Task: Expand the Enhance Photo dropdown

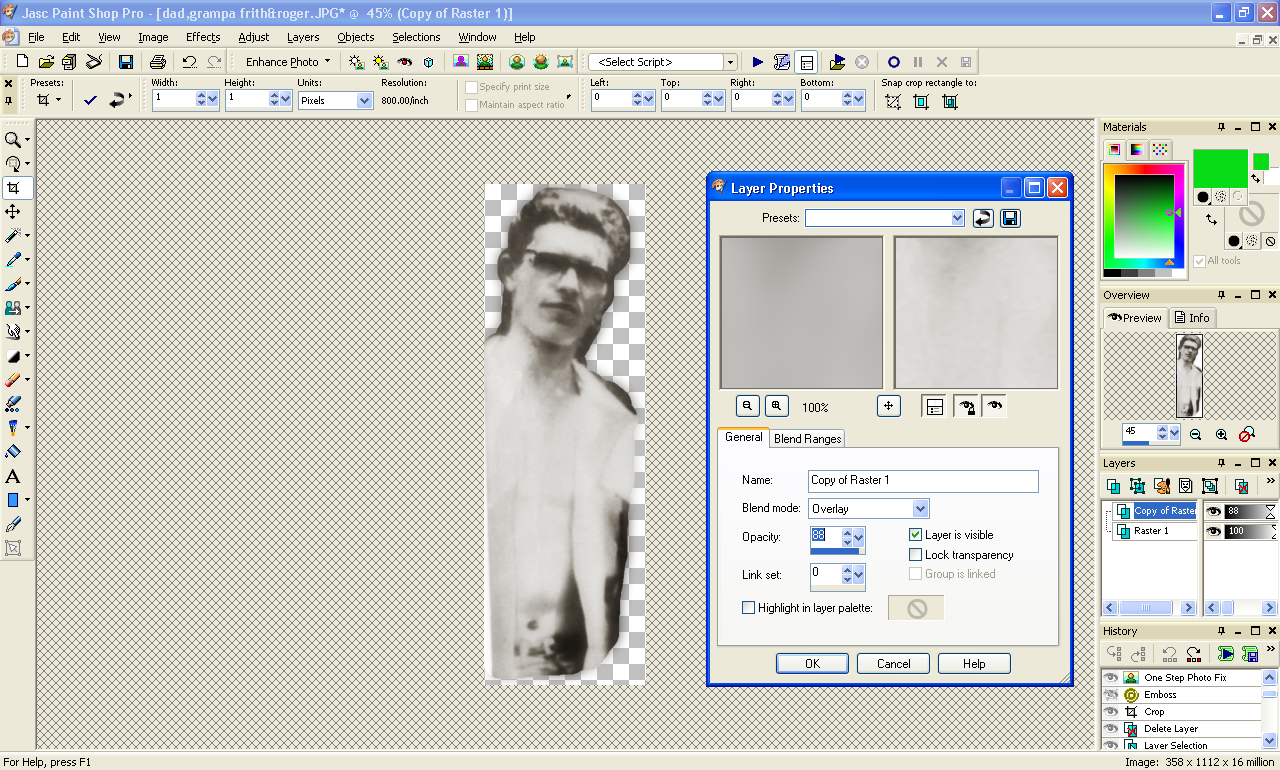Action: click(327, 62)
